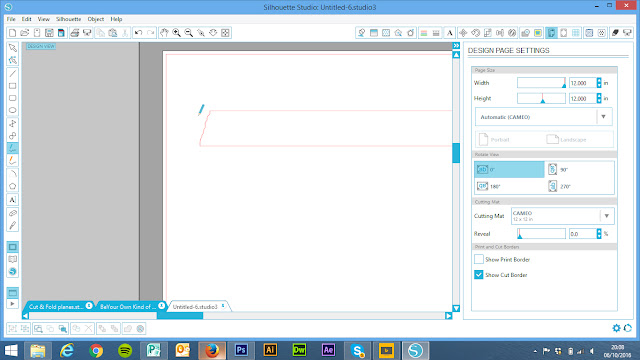
Task: Open the Edit menu
Action: click(27, 19)
